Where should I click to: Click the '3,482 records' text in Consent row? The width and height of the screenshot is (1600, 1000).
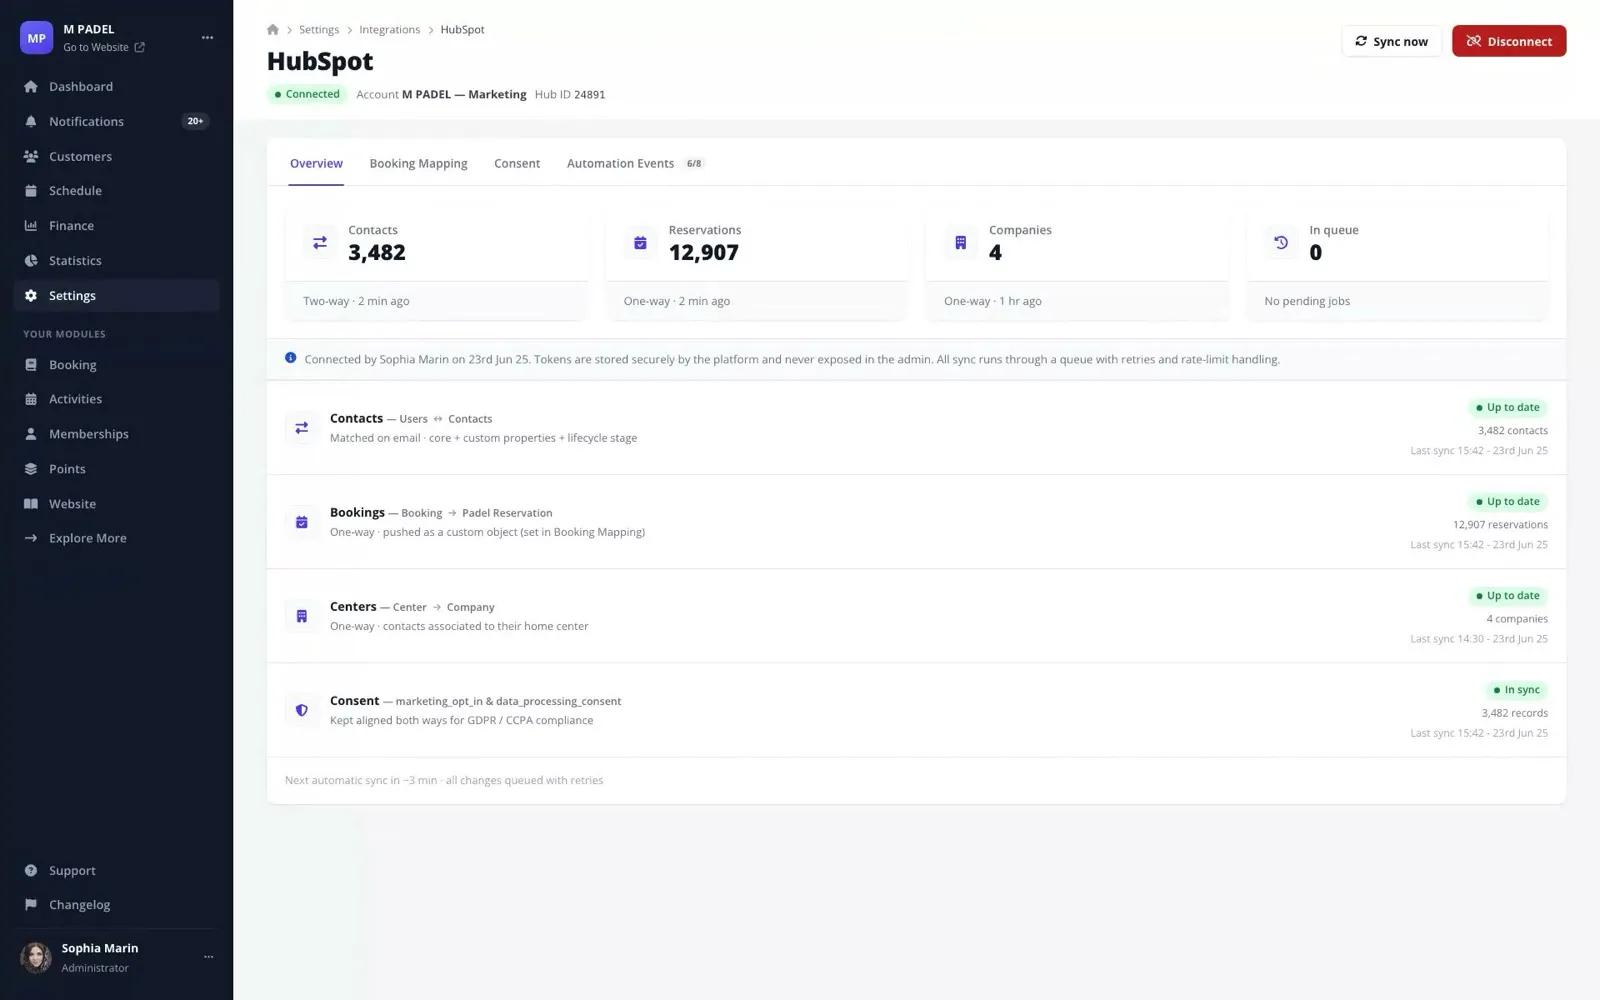pyautogui.click(x=1515, y=713)
